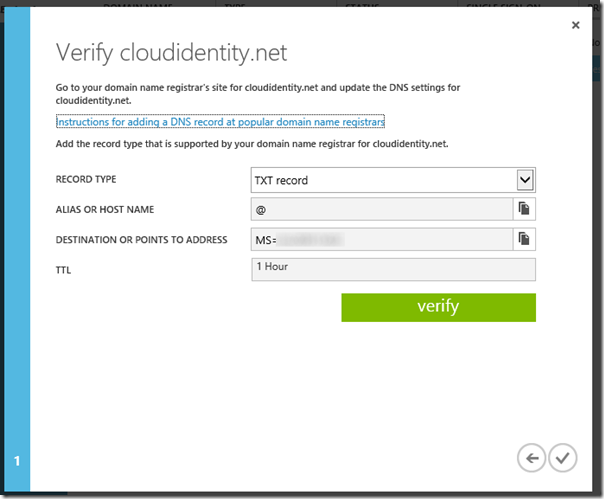The width and height of the screenshot is (604, 499).
Task: Copy the alias or host name value
Action: pos(524,209)
